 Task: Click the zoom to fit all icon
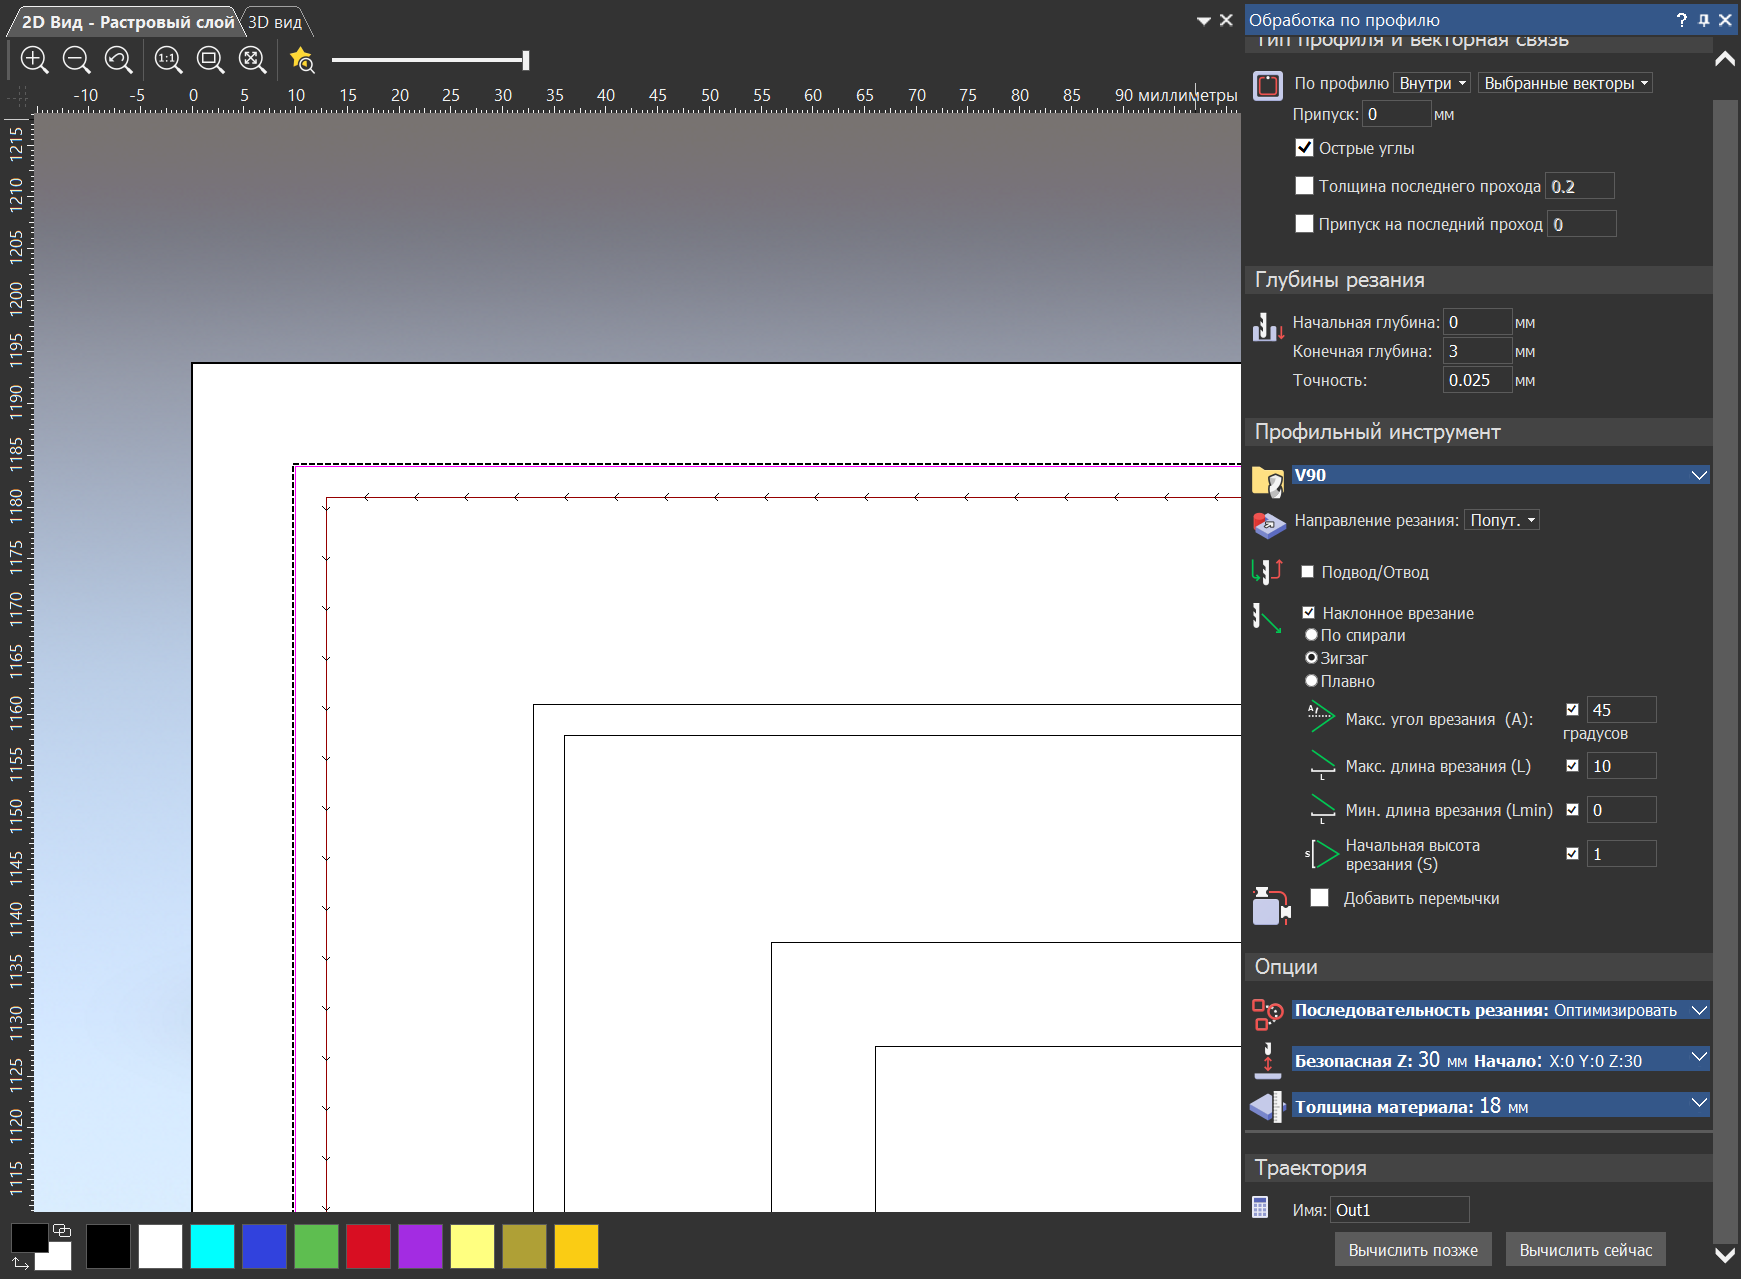[x=252, y=60]
